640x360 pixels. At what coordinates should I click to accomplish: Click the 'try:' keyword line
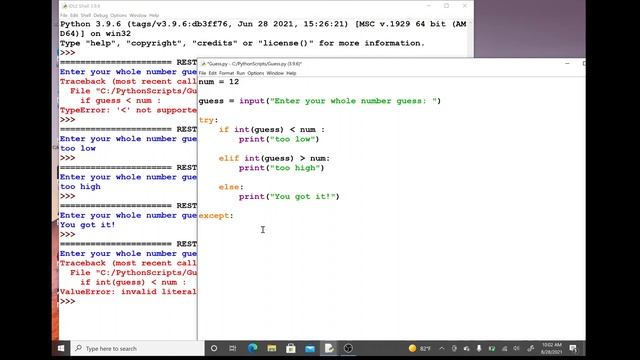209,120
